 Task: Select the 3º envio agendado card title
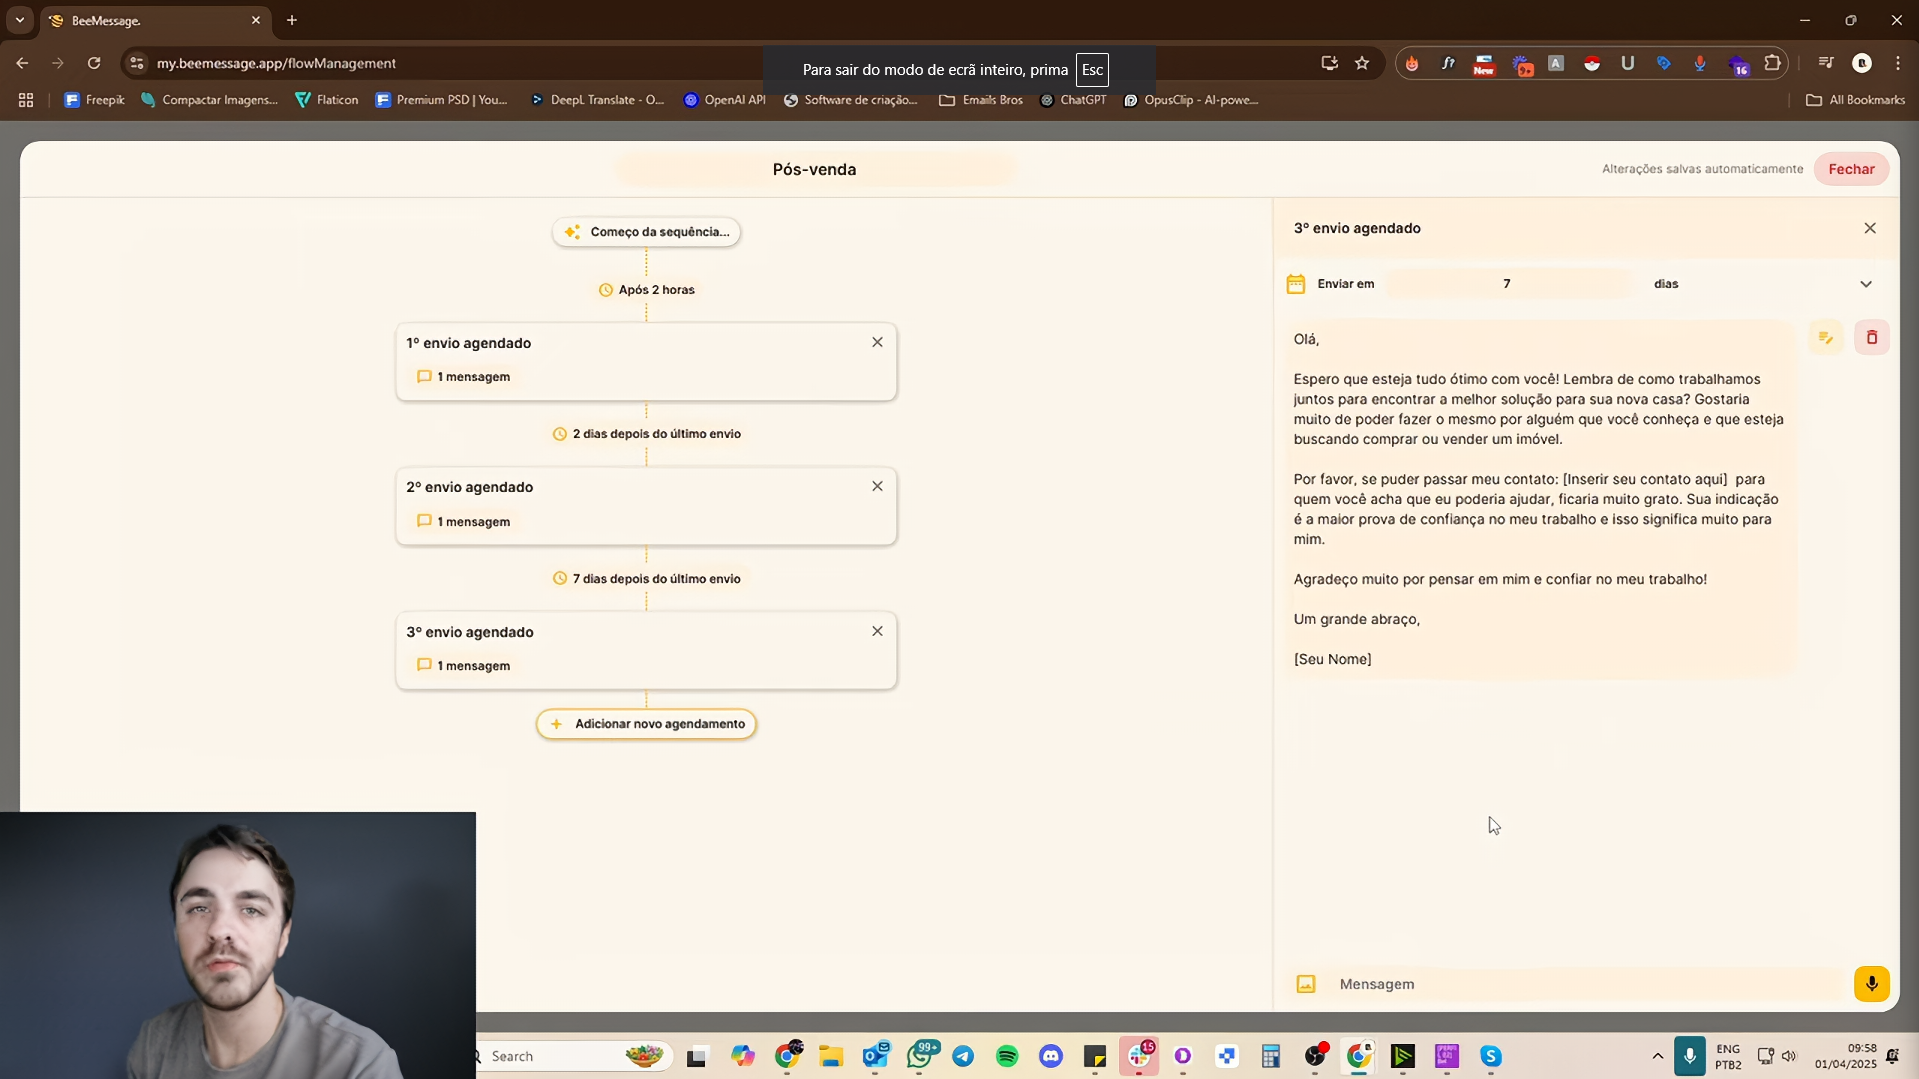[470, 632]
